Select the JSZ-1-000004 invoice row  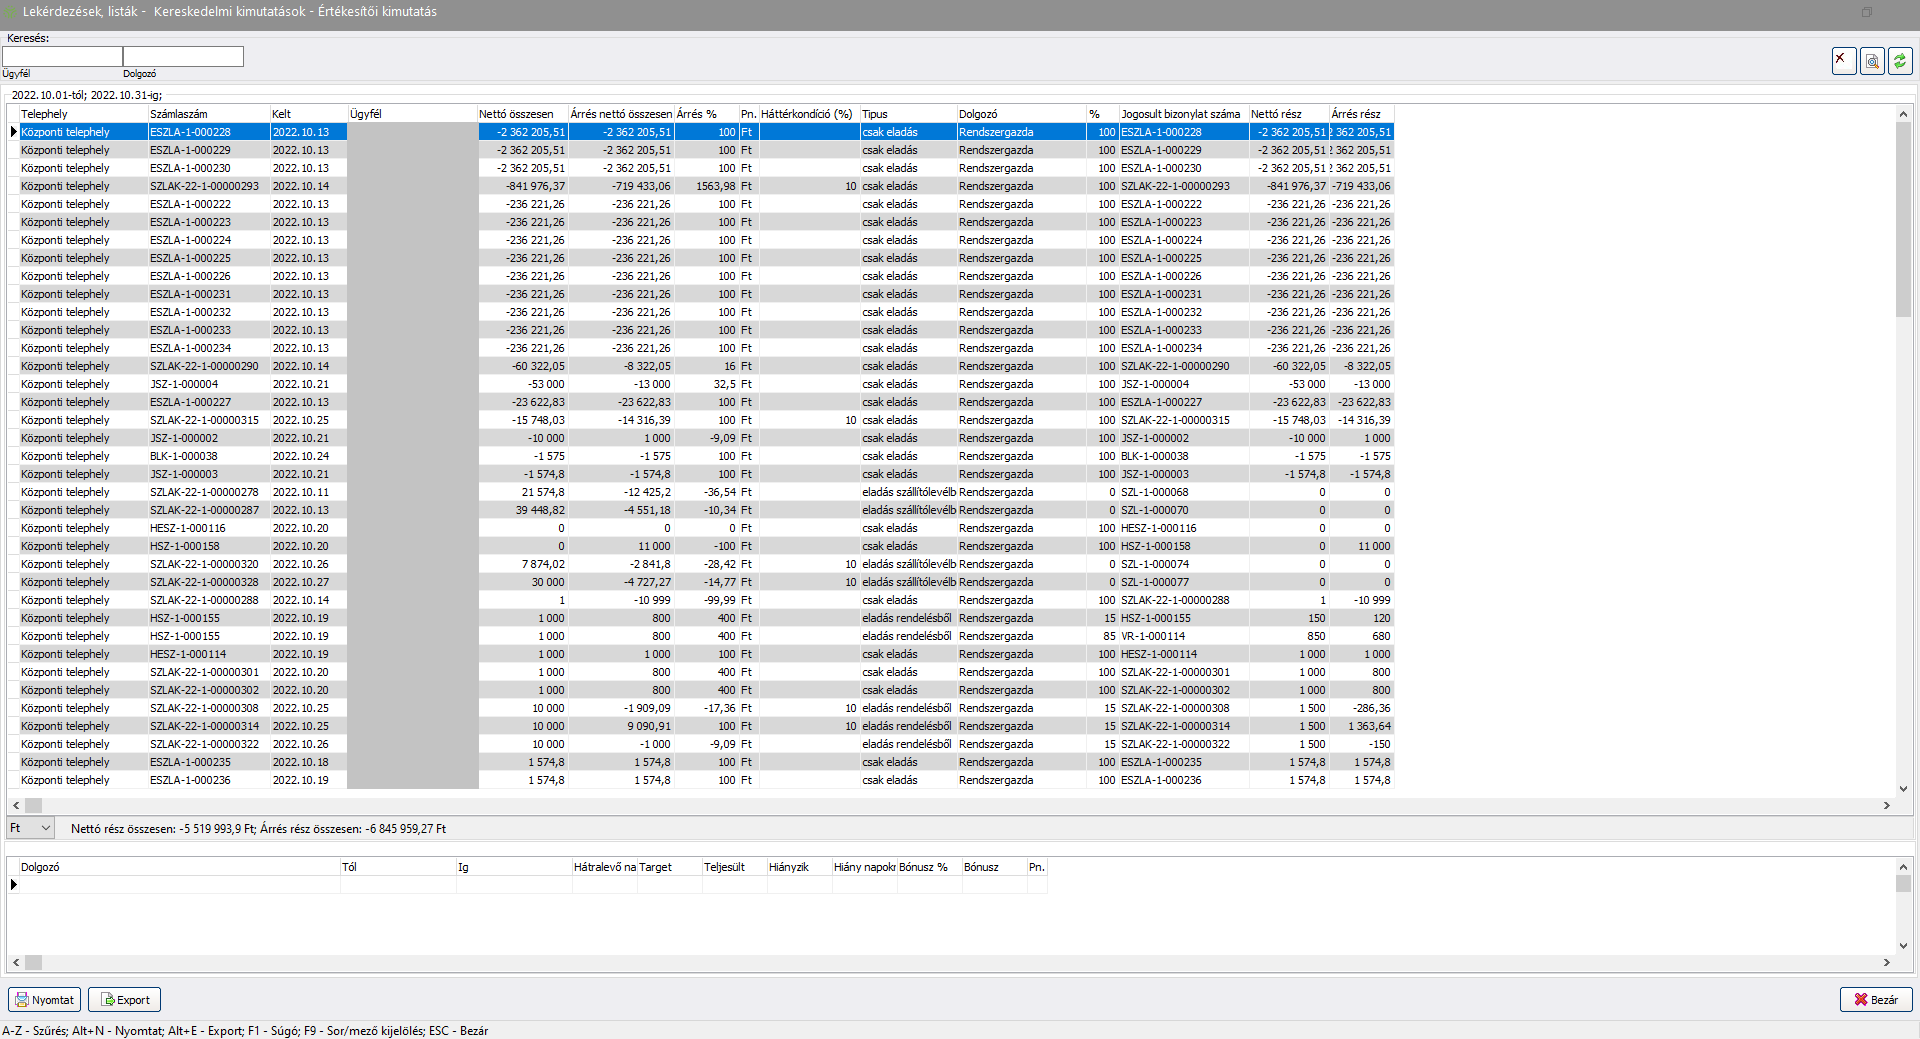(x=184, y=384)
